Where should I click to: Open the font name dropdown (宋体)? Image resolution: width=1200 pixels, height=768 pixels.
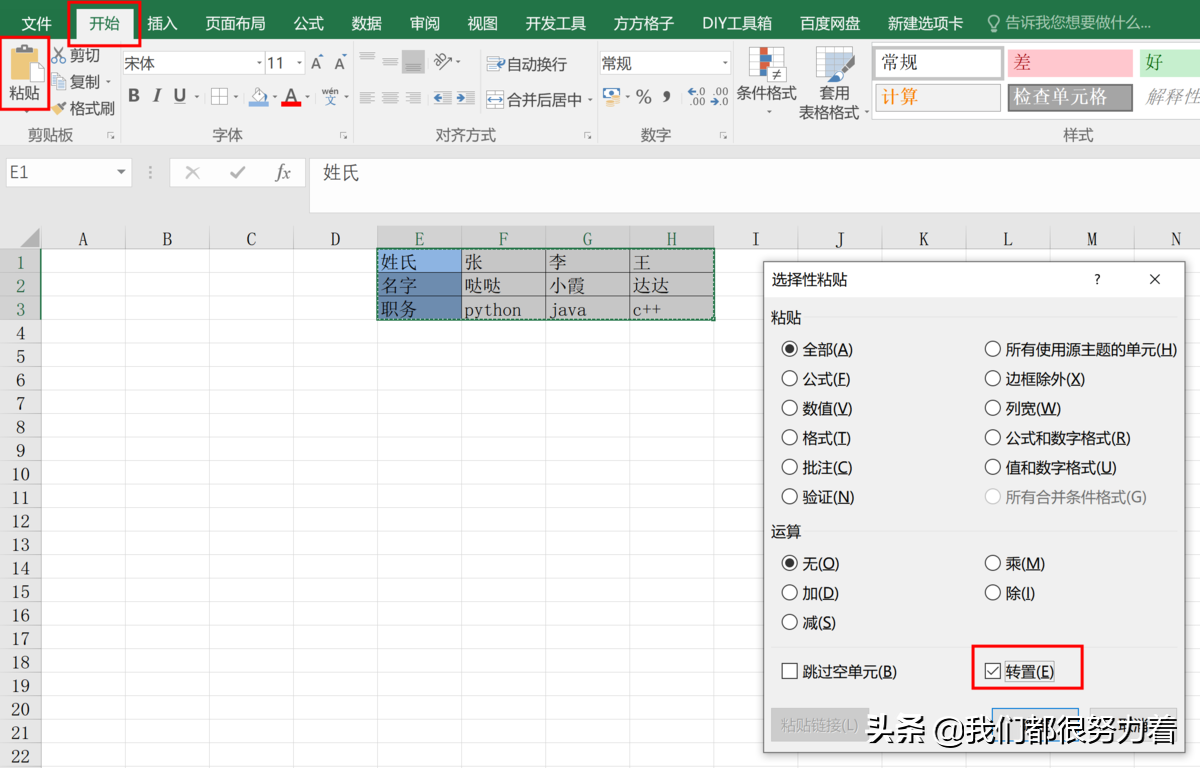258,63
